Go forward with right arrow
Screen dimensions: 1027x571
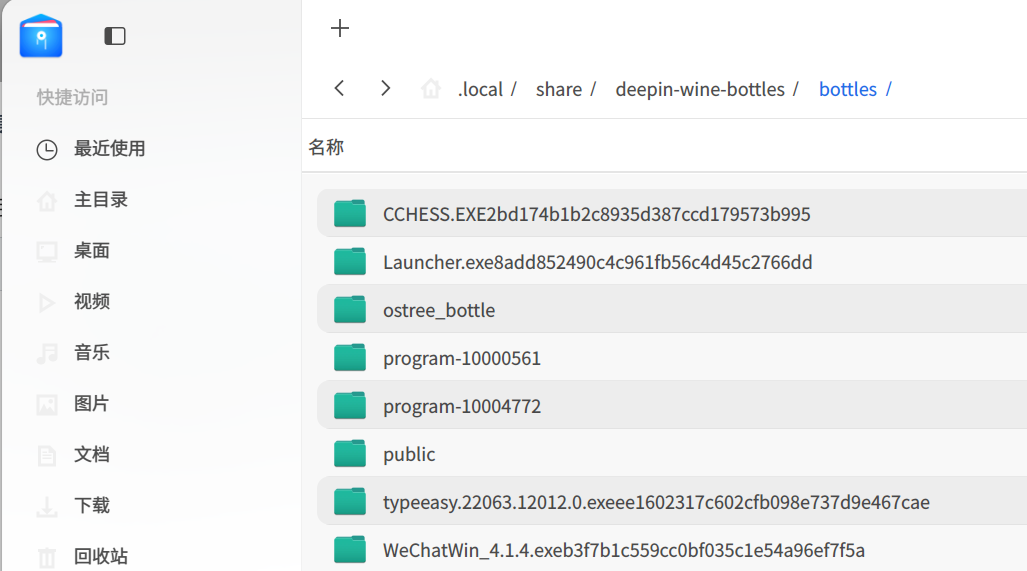point(385,89)
